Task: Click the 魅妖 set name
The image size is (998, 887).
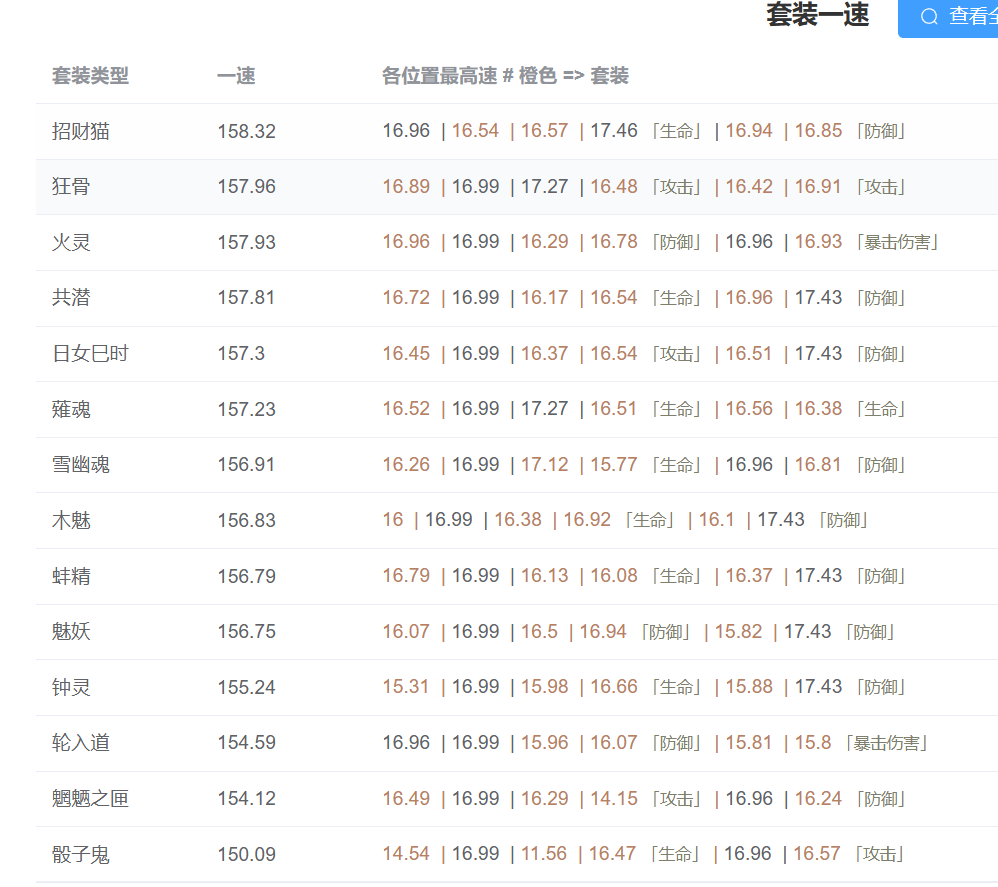Action: pyautogui.click(x=71, y=632)
